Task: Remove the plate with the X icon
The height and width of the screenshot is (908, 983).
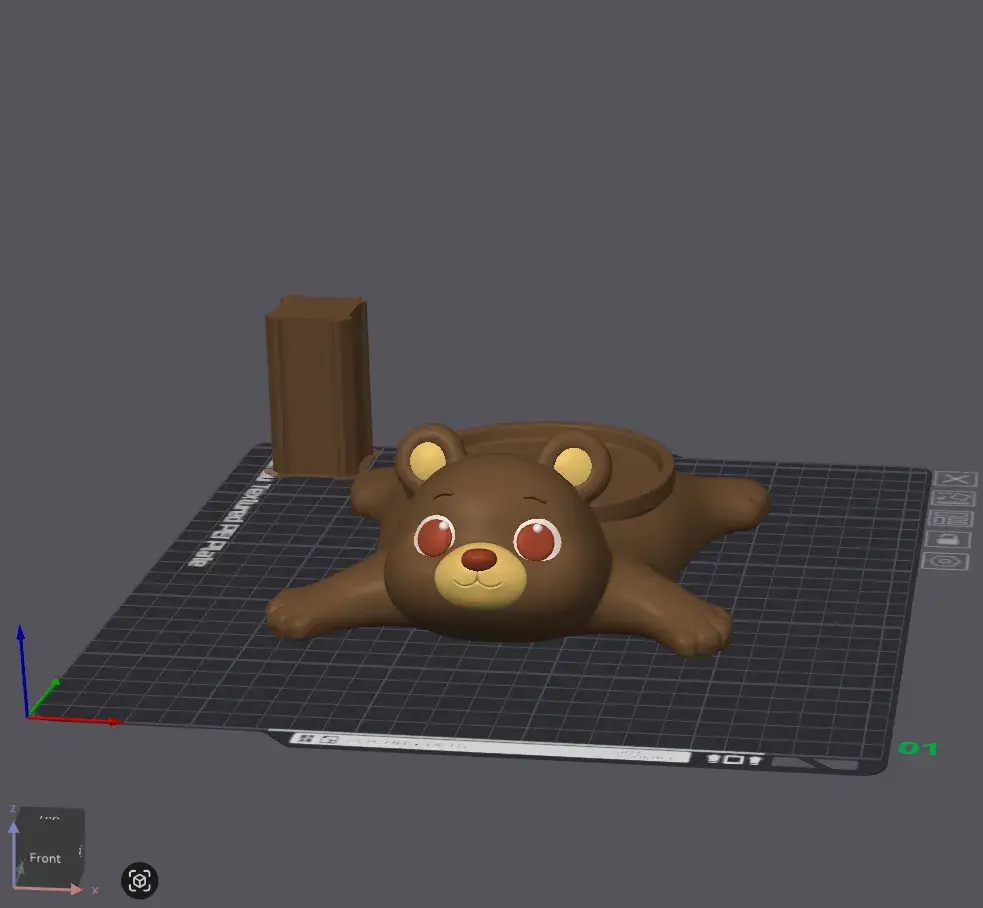Action: click(x=955, y=479)
